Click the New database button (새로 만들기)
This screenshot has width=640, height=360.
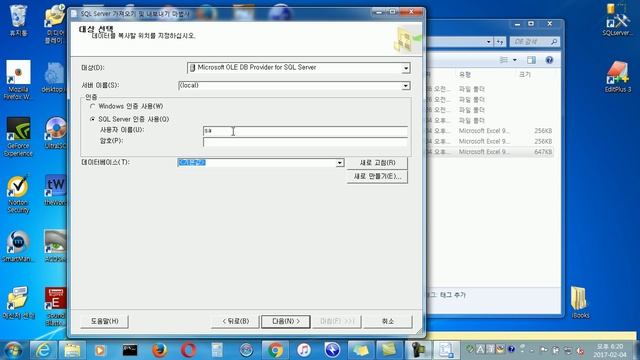coord(377,176)
